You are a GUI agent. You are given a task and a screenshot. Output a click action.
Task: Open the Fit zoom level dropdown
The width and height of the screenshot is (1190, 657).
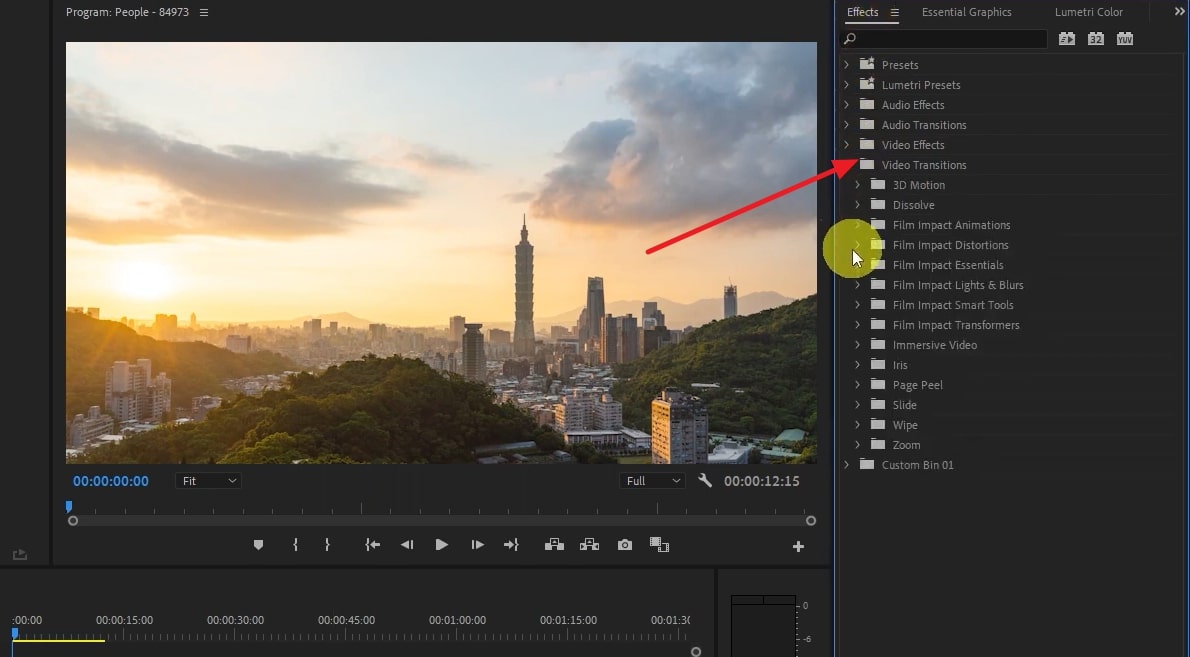(208, 481)
